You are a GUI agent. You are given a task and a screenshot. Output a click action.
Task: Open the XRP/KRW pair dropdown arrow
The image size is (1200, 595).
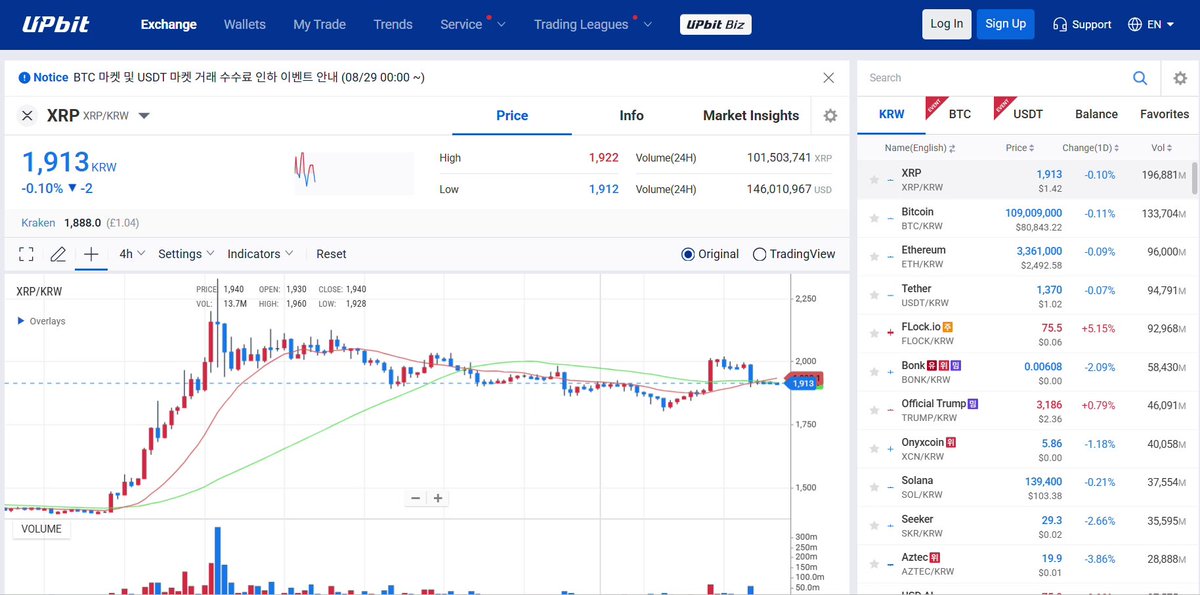(x=144, y=116)
